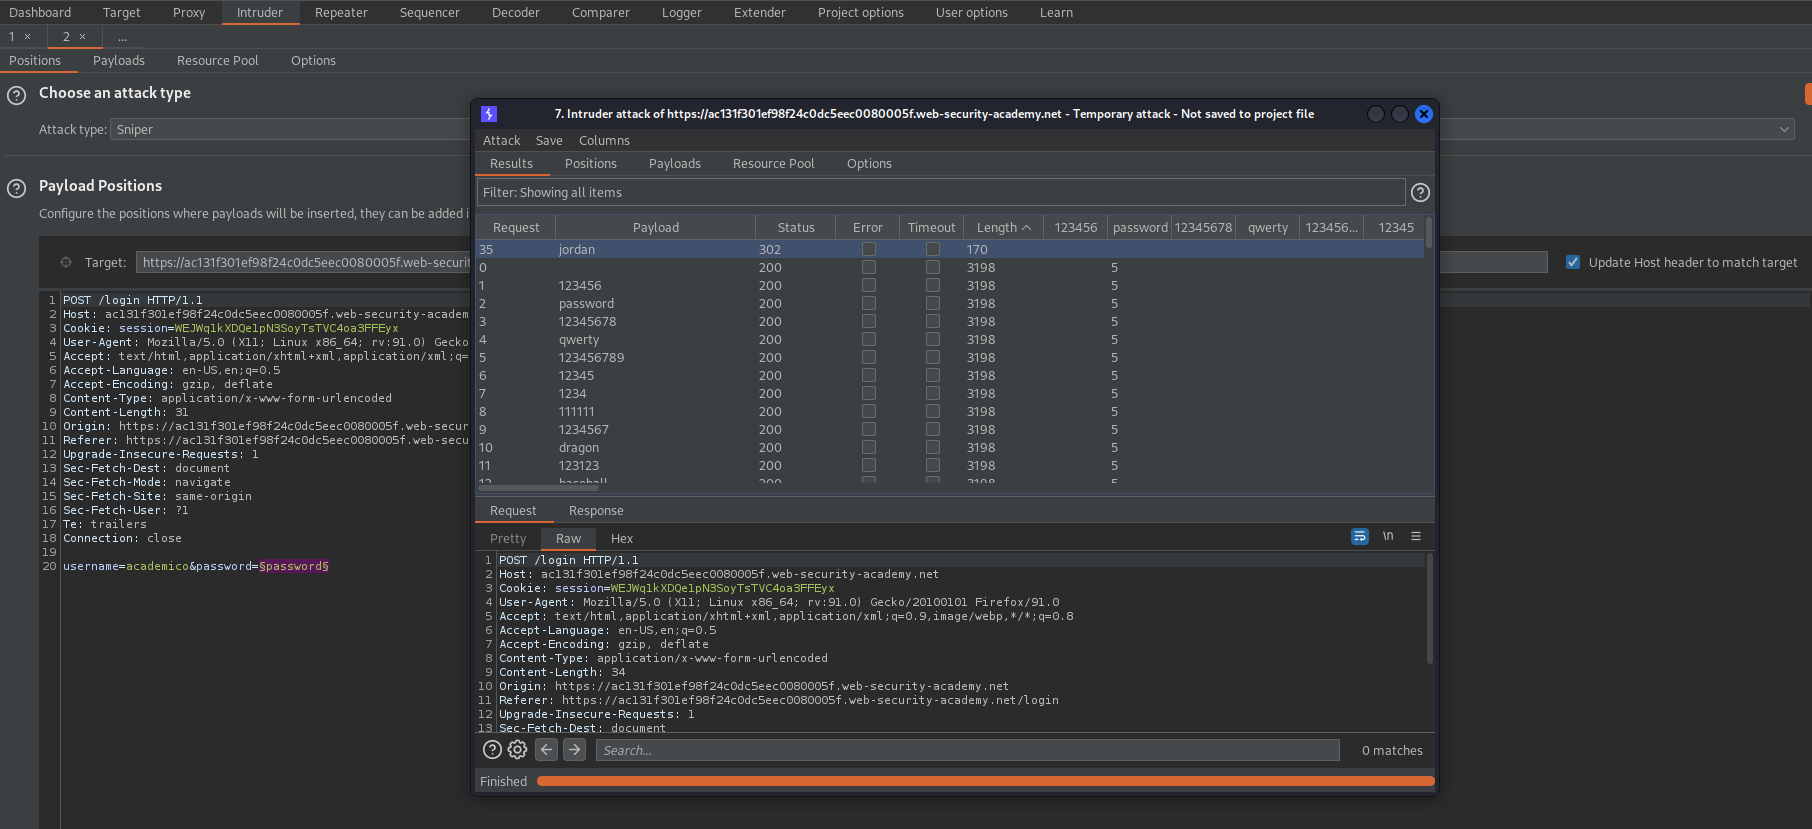Open the Attack menu in attack window
Viewport: 1812px width, 829px height.
click(x=501, y=141)
